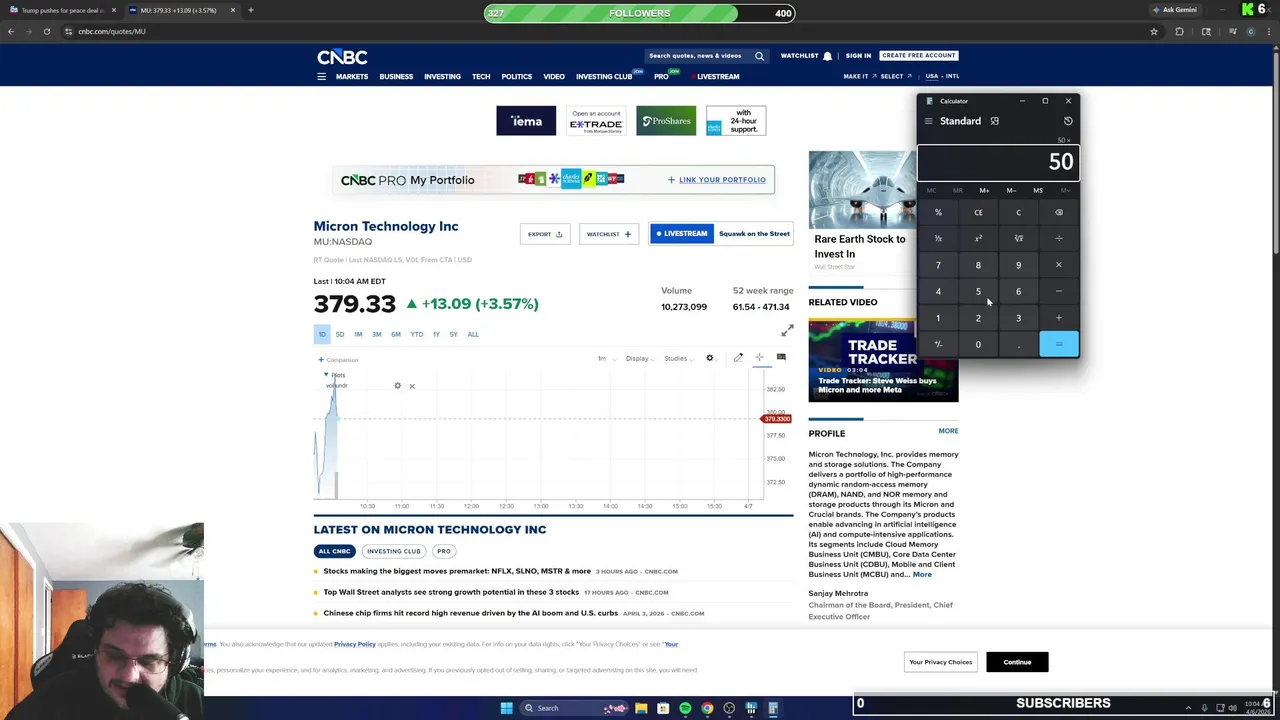
Task: Click the search magnifier icon on CNBC
Action: 759,56
